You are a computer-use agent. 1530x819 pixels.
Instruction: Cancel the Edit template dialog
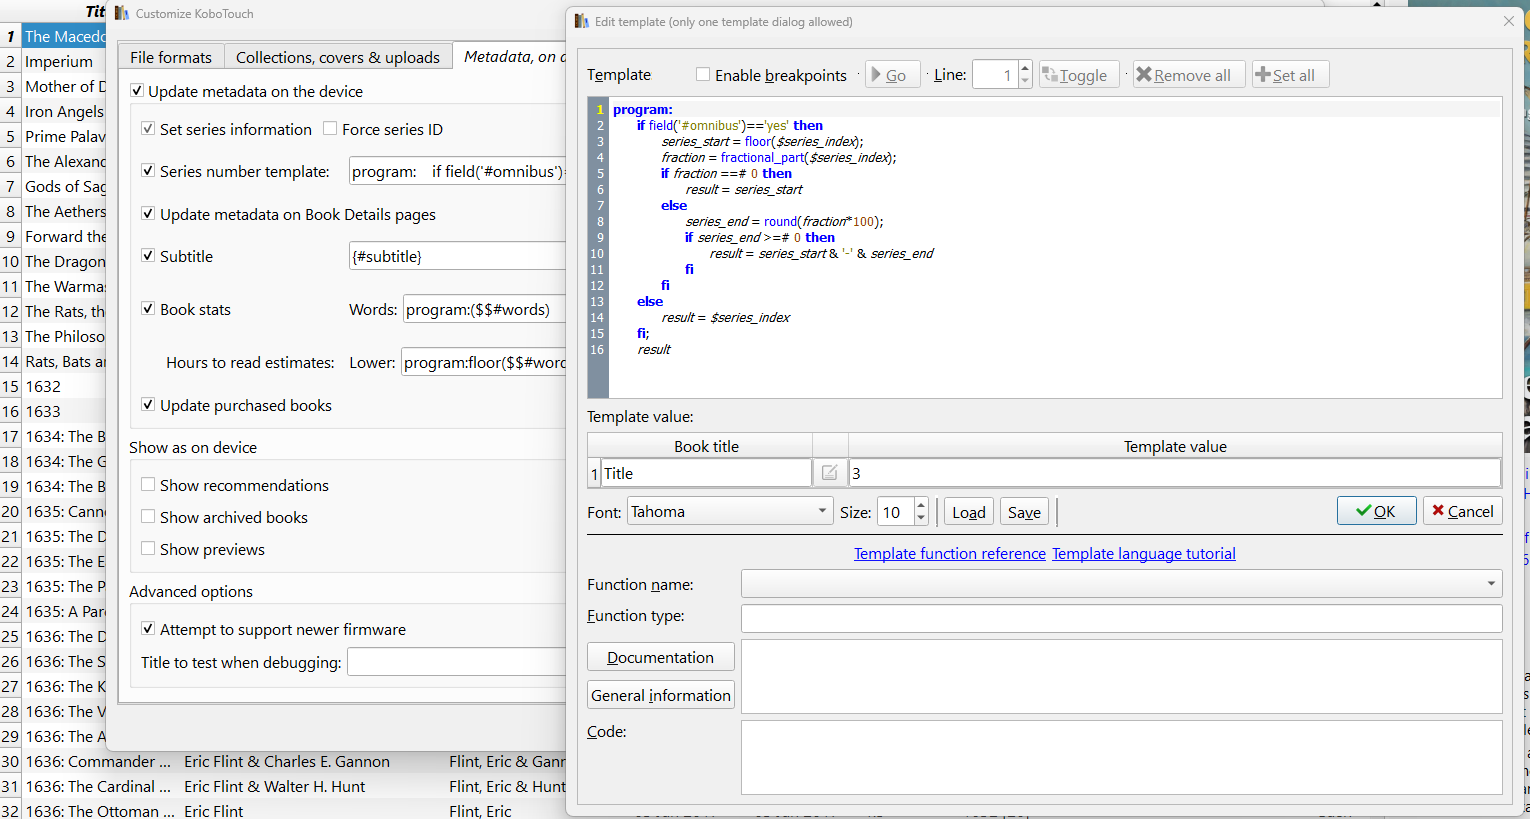[x=1462, y=511]
